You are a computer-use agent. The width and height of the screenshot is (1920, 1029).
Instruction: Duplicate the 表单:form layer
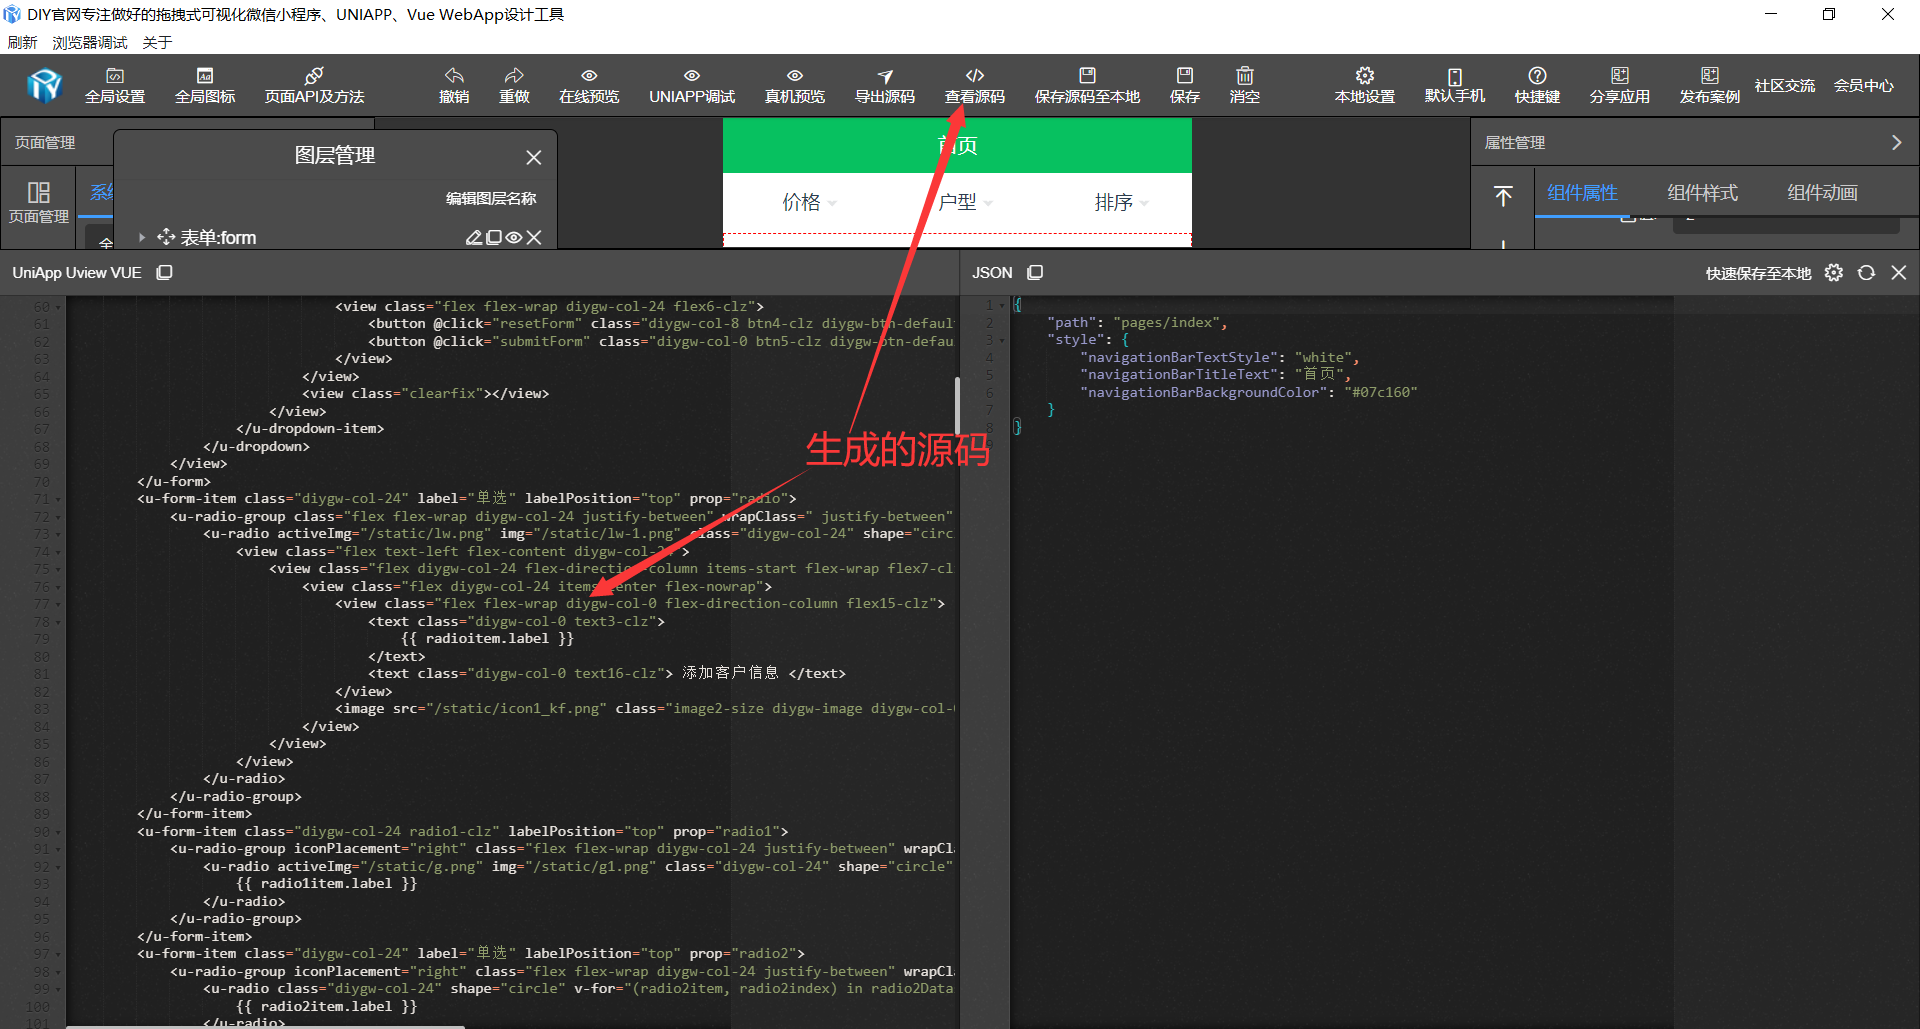(x=493, y=237)
